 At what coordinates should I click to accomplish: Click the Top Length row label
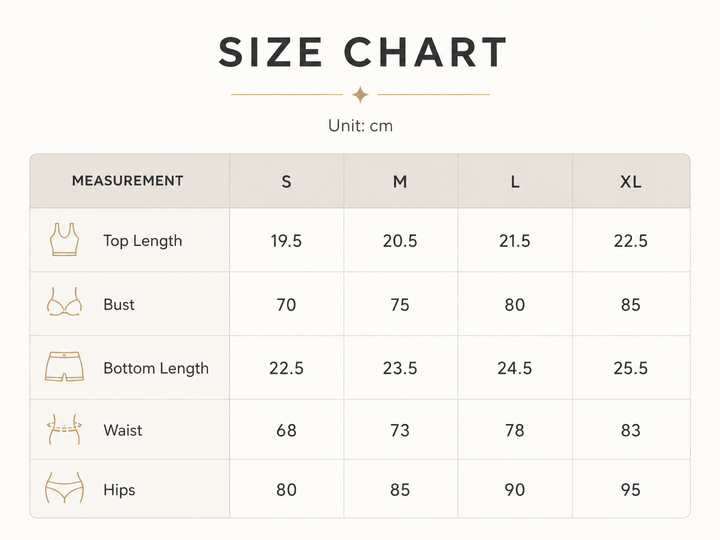coord(143,241)
